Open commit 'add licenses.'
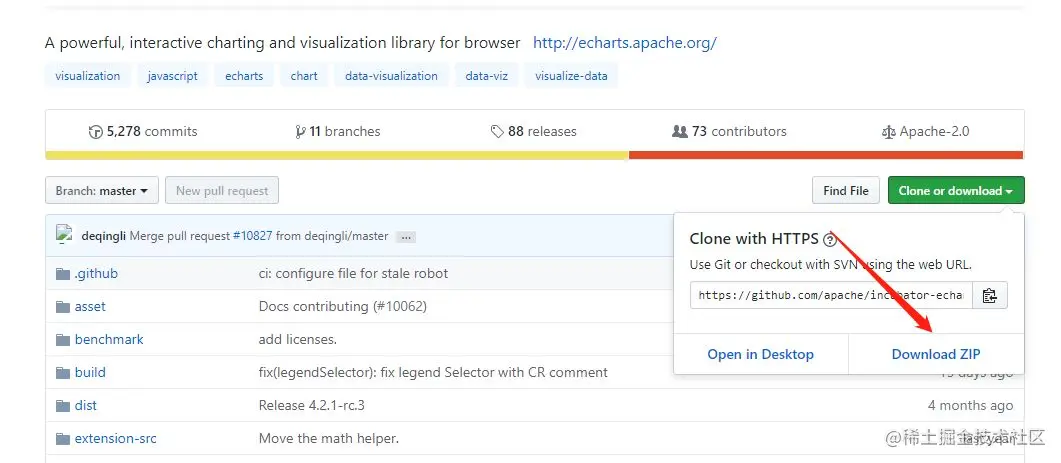 pyautogui.click(x=298, y=339)
